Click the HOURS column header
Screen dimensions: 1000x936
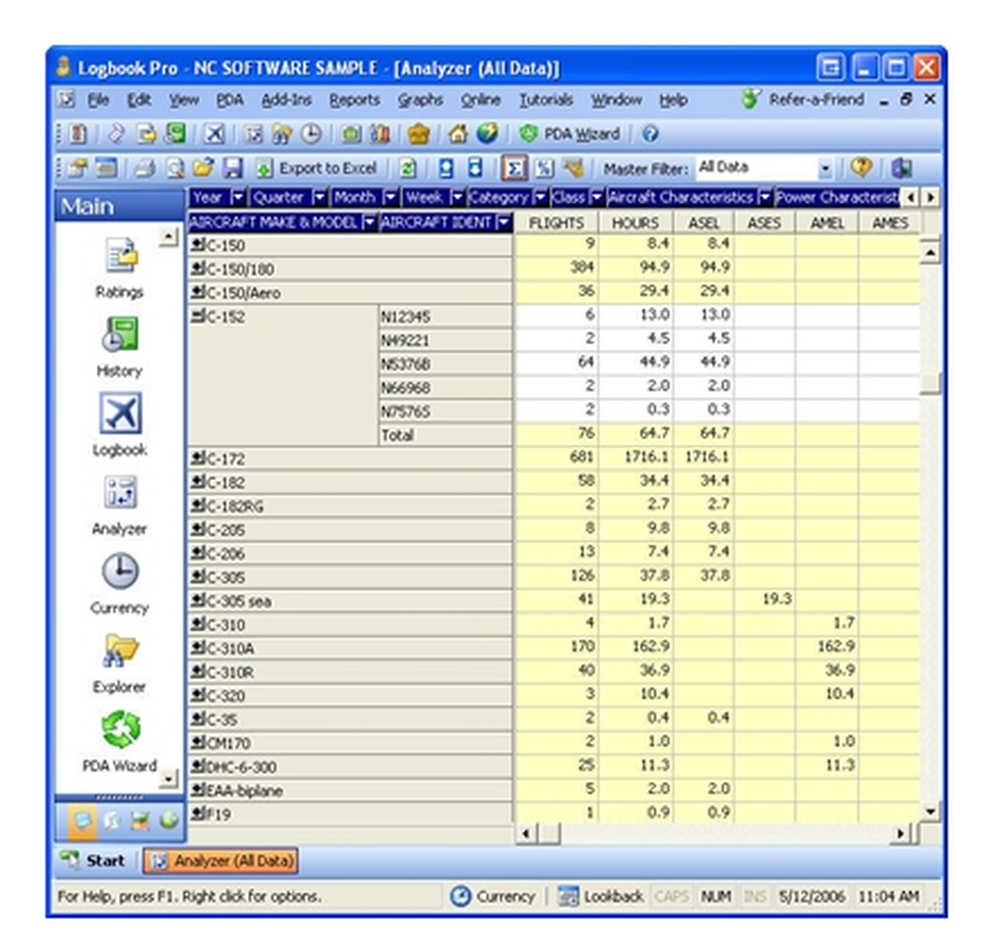[635, 223]
